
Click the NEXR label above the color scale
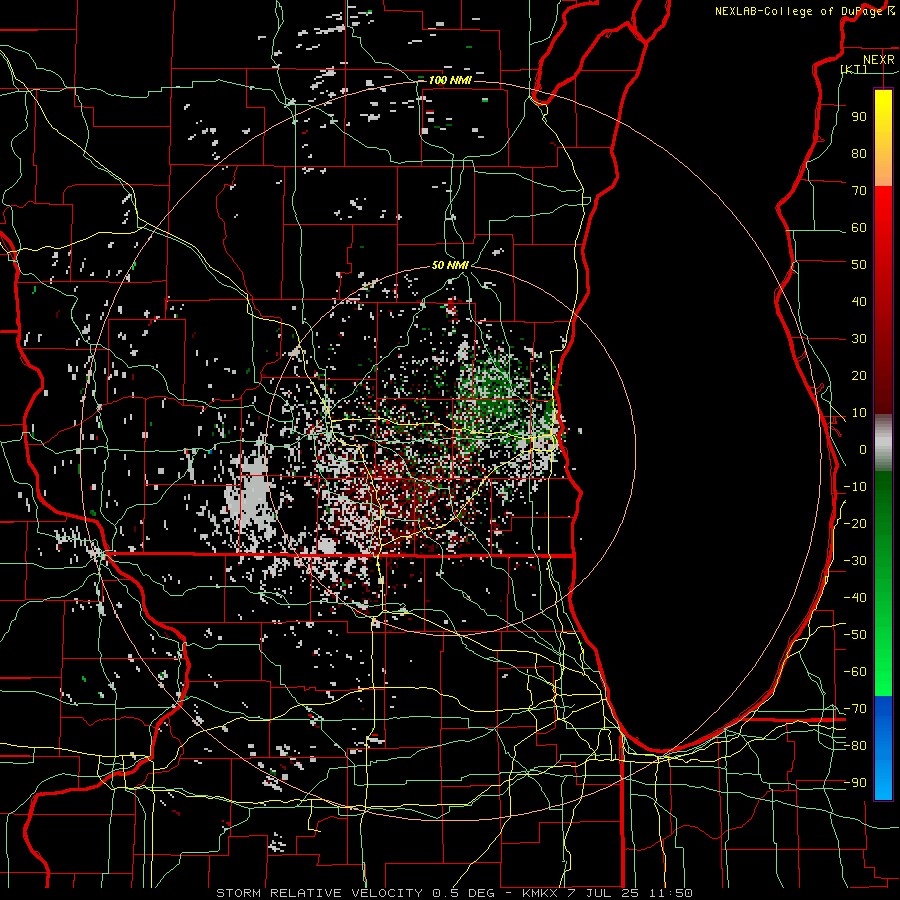tap(878, 60)
